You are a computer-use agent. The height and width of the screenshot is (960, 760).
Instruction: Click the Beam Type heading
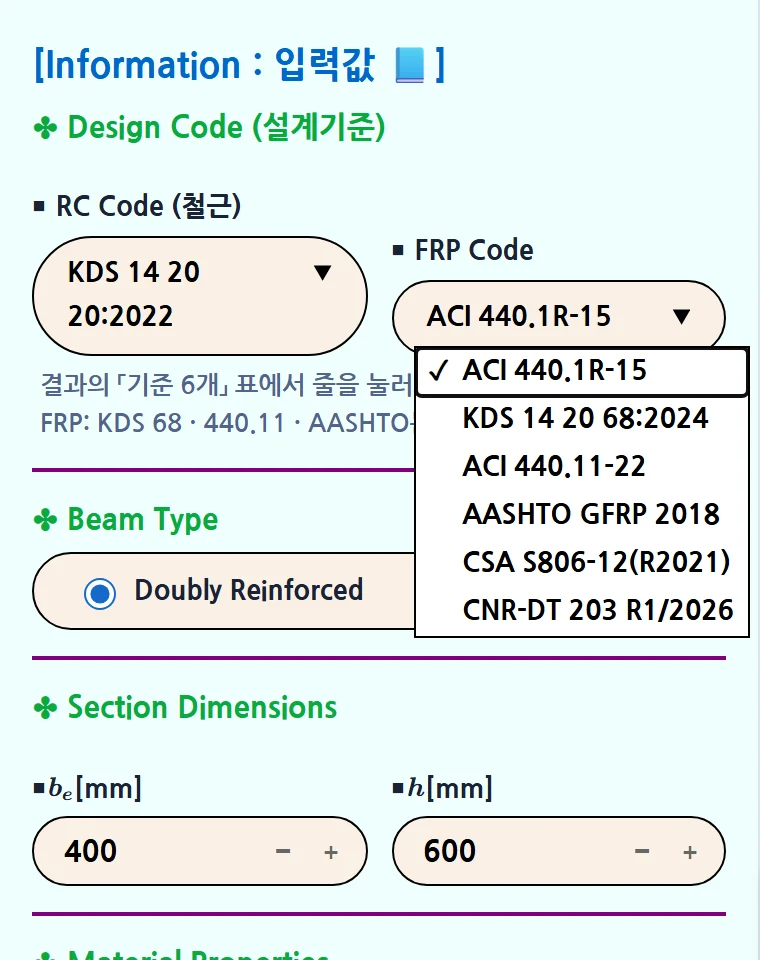(x=126, y=520)
